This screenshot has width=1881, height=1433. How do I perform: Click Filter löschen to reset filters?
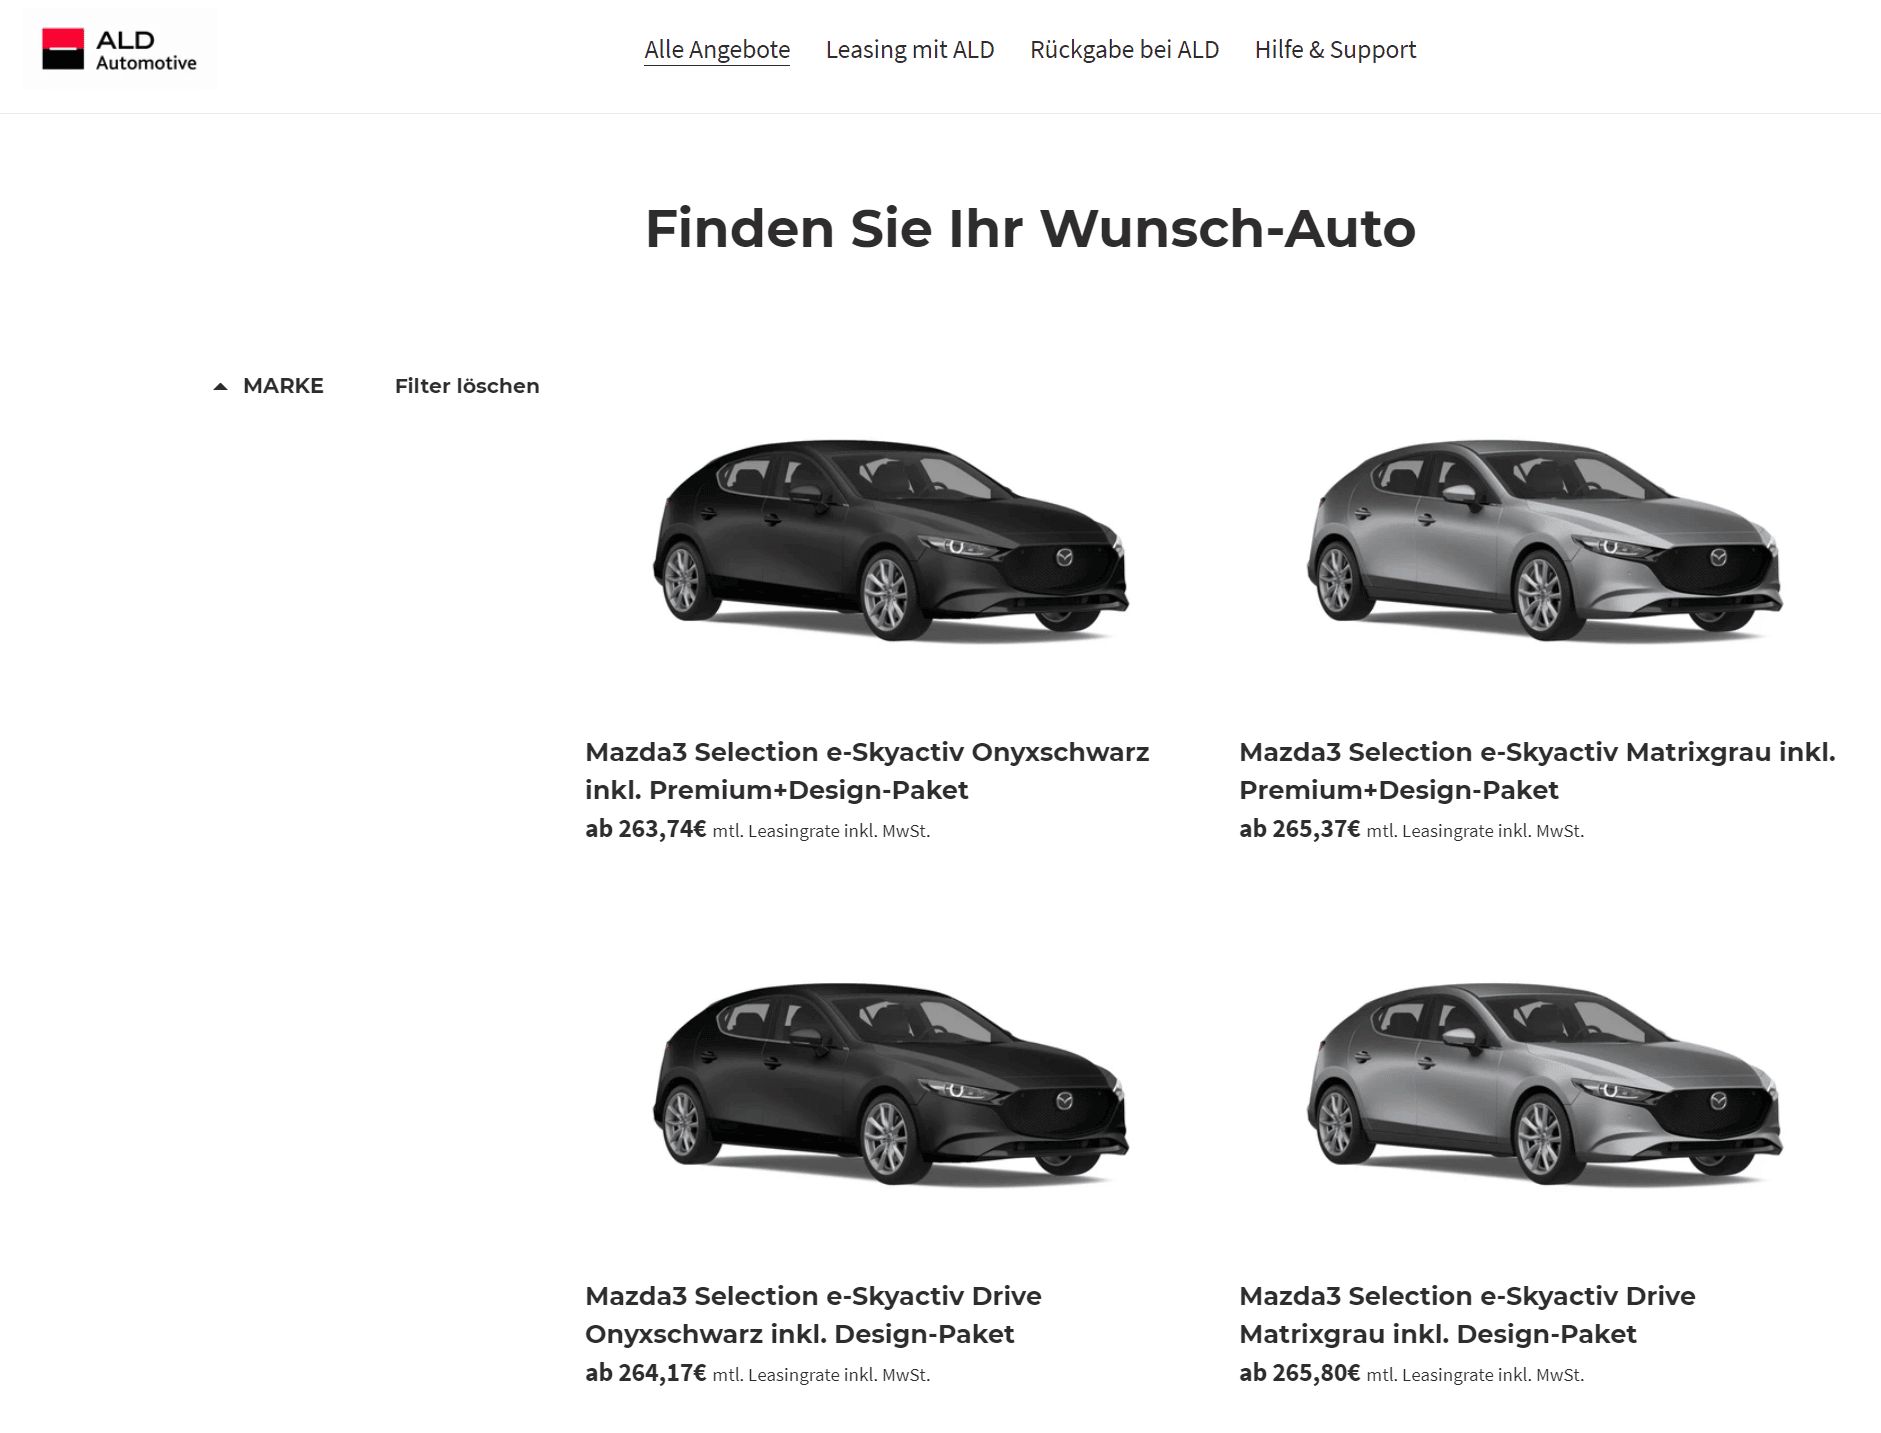coord(467,386)
